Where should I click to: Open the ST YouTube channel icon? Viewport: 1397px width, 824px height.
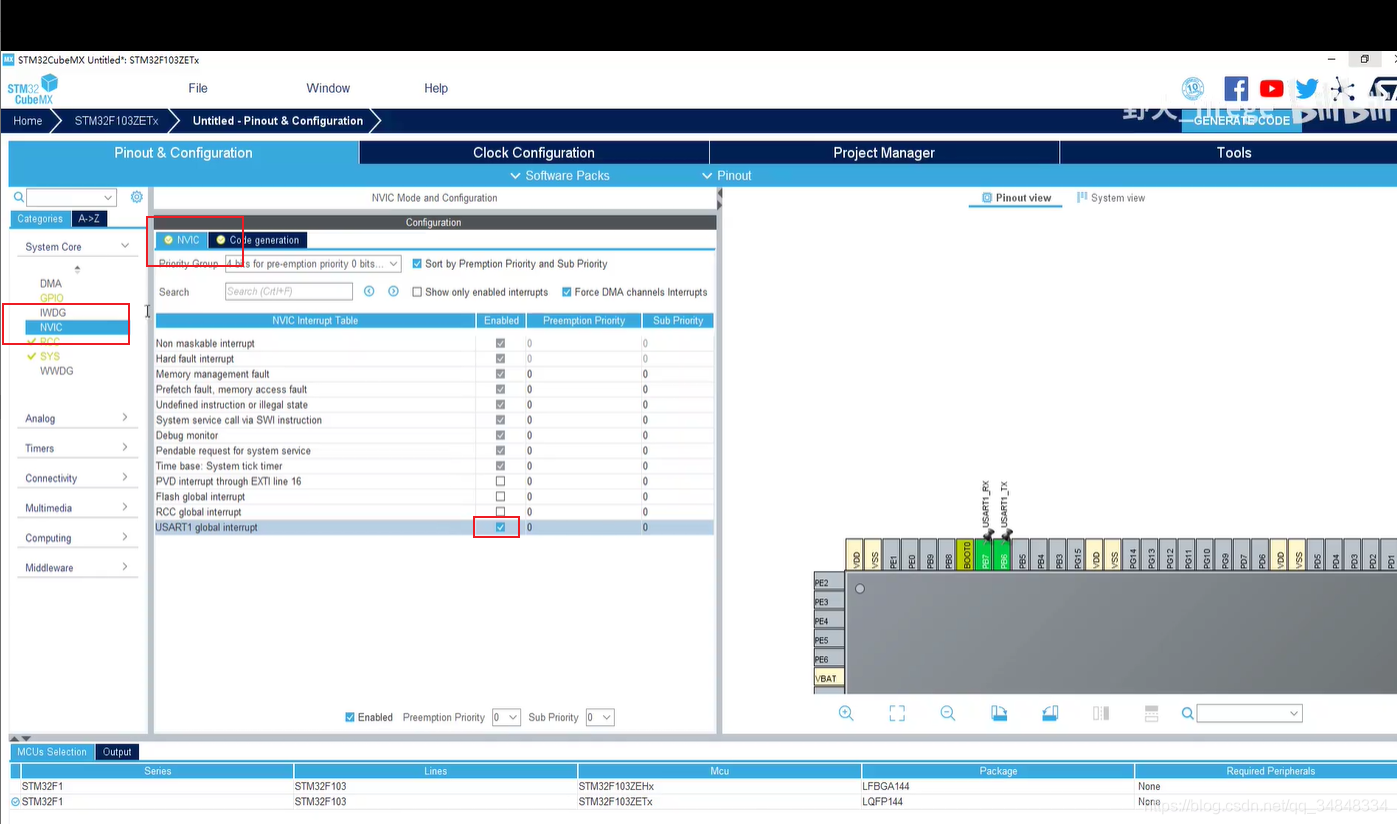click(1271, 89)
